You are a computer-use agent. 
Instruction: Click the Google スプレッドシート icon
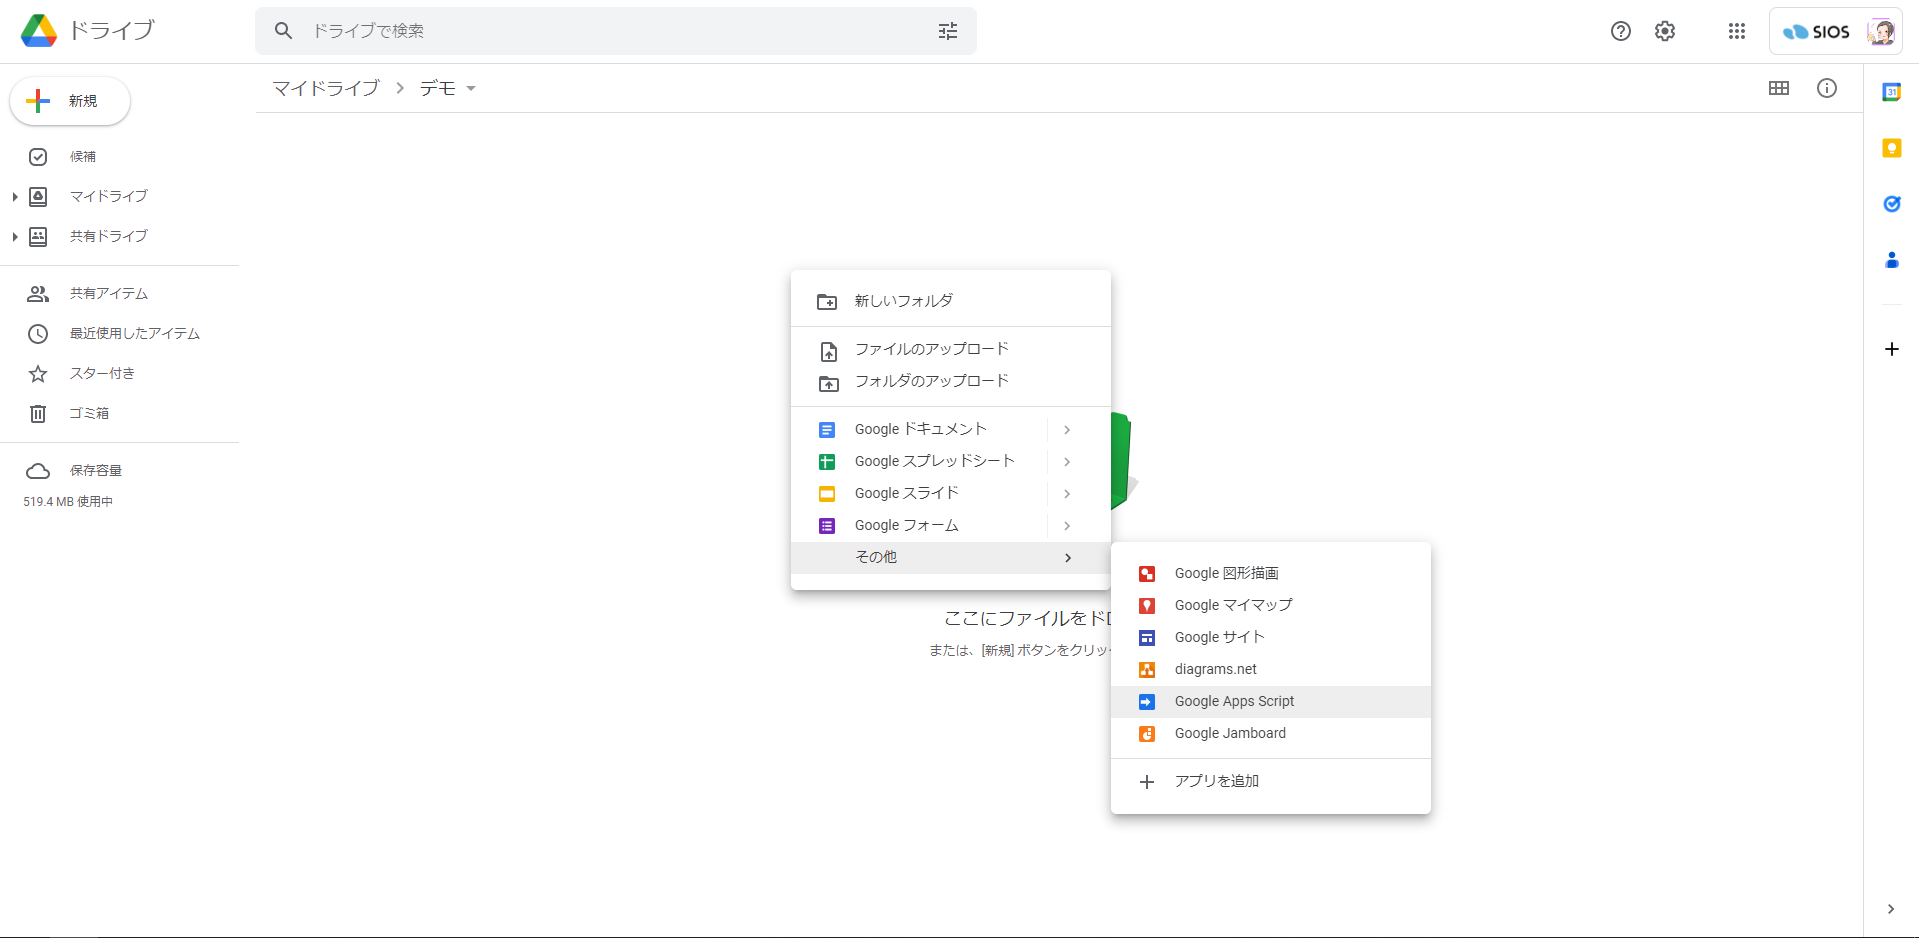click(827, 462)
